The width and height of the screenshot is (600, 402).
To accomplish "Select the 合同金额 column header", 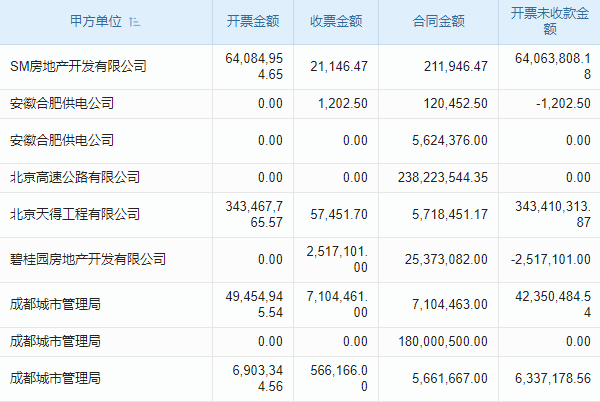I will click(x=438, y=21).
